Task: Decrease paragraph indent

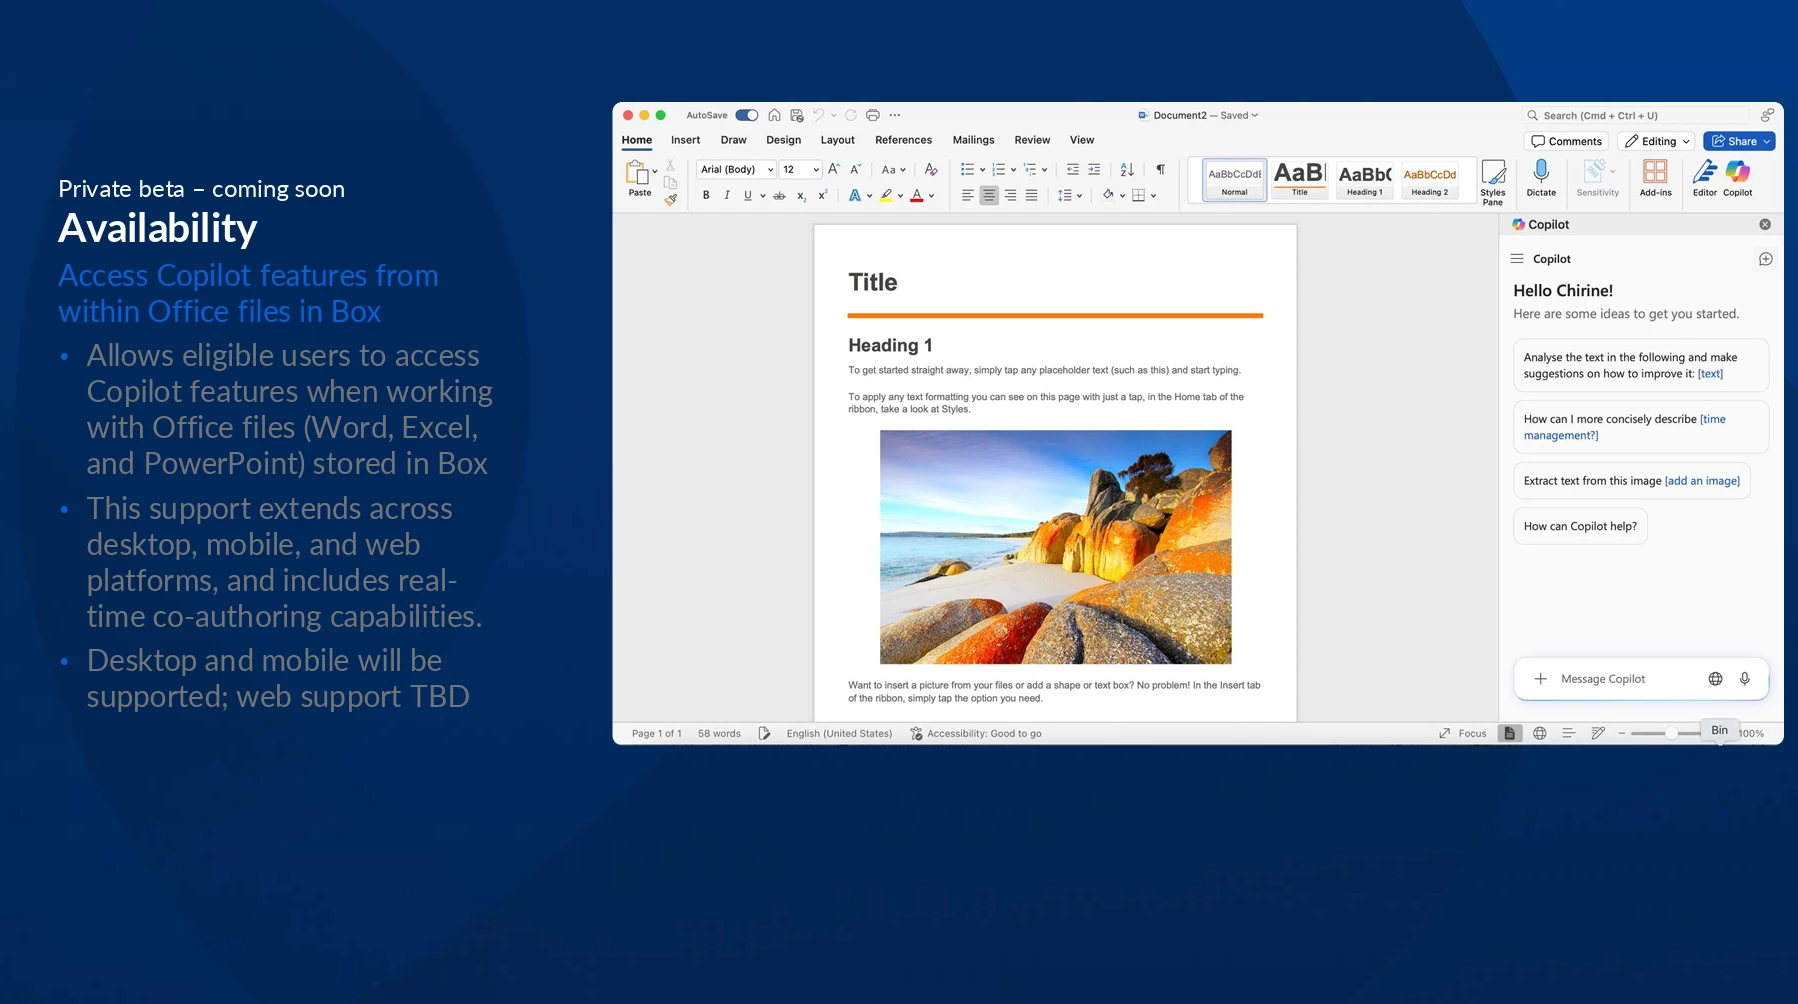Action: pyautogui.click(x=1073, y=169)
